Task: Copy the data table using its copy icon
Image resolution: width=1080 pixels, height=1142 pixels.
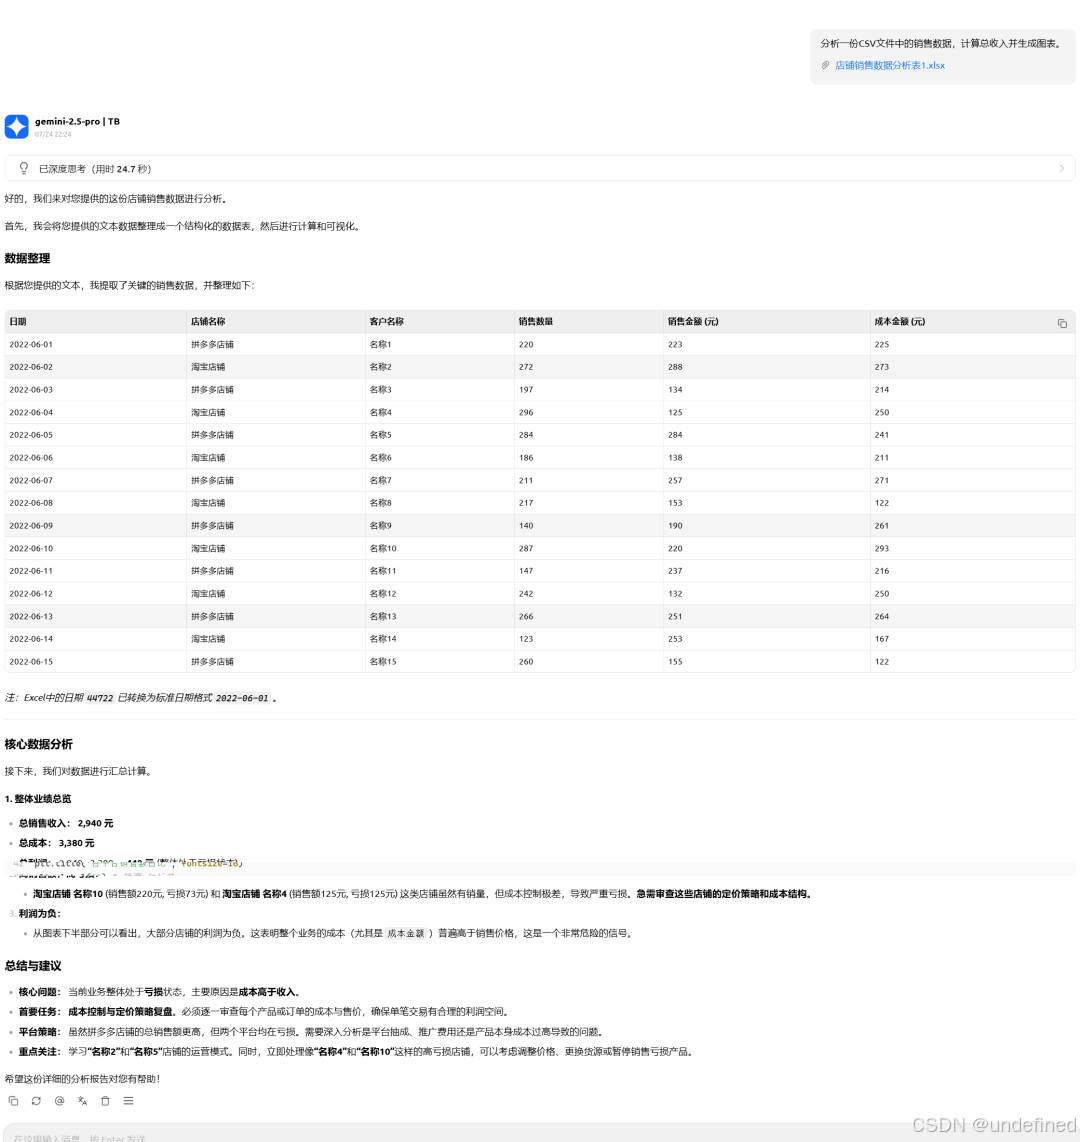Action: pyautogui.click(x=1062, y=323)
